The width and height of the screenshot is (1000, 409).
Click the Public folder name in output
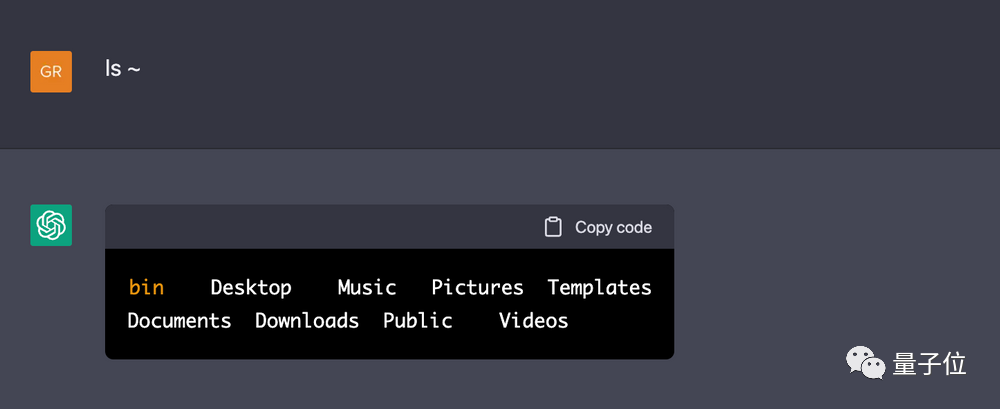click(418, 321)
